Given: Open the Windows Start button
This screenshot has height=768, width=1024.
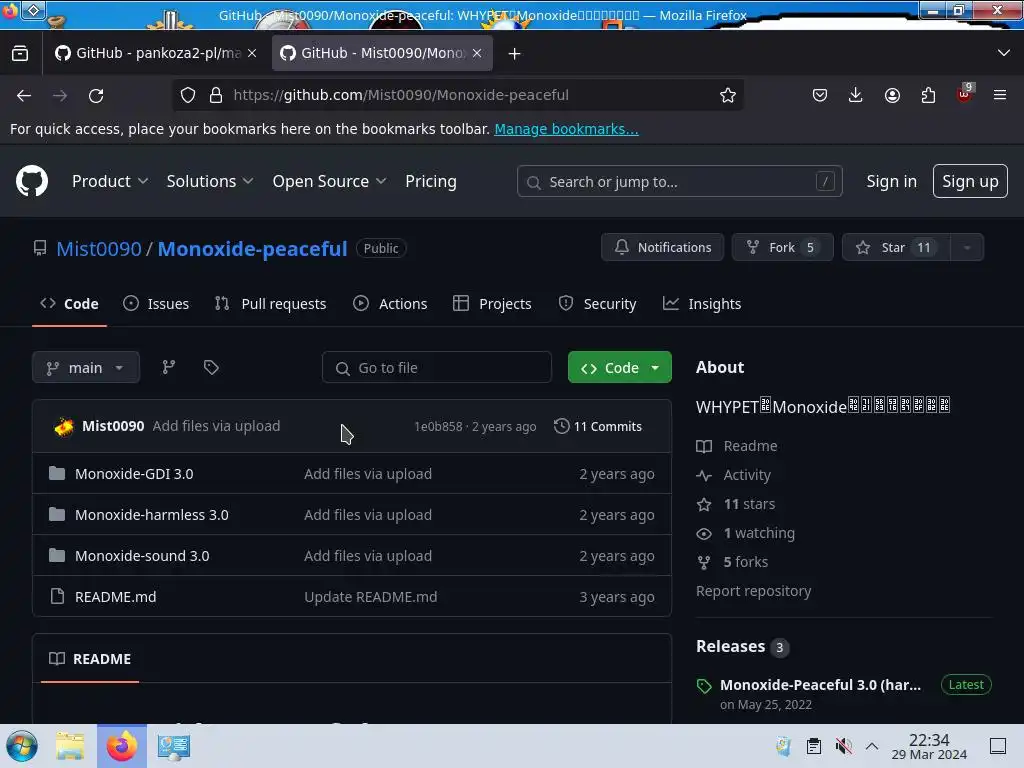Looking at the screenshot, I should [x=22, y=746].
